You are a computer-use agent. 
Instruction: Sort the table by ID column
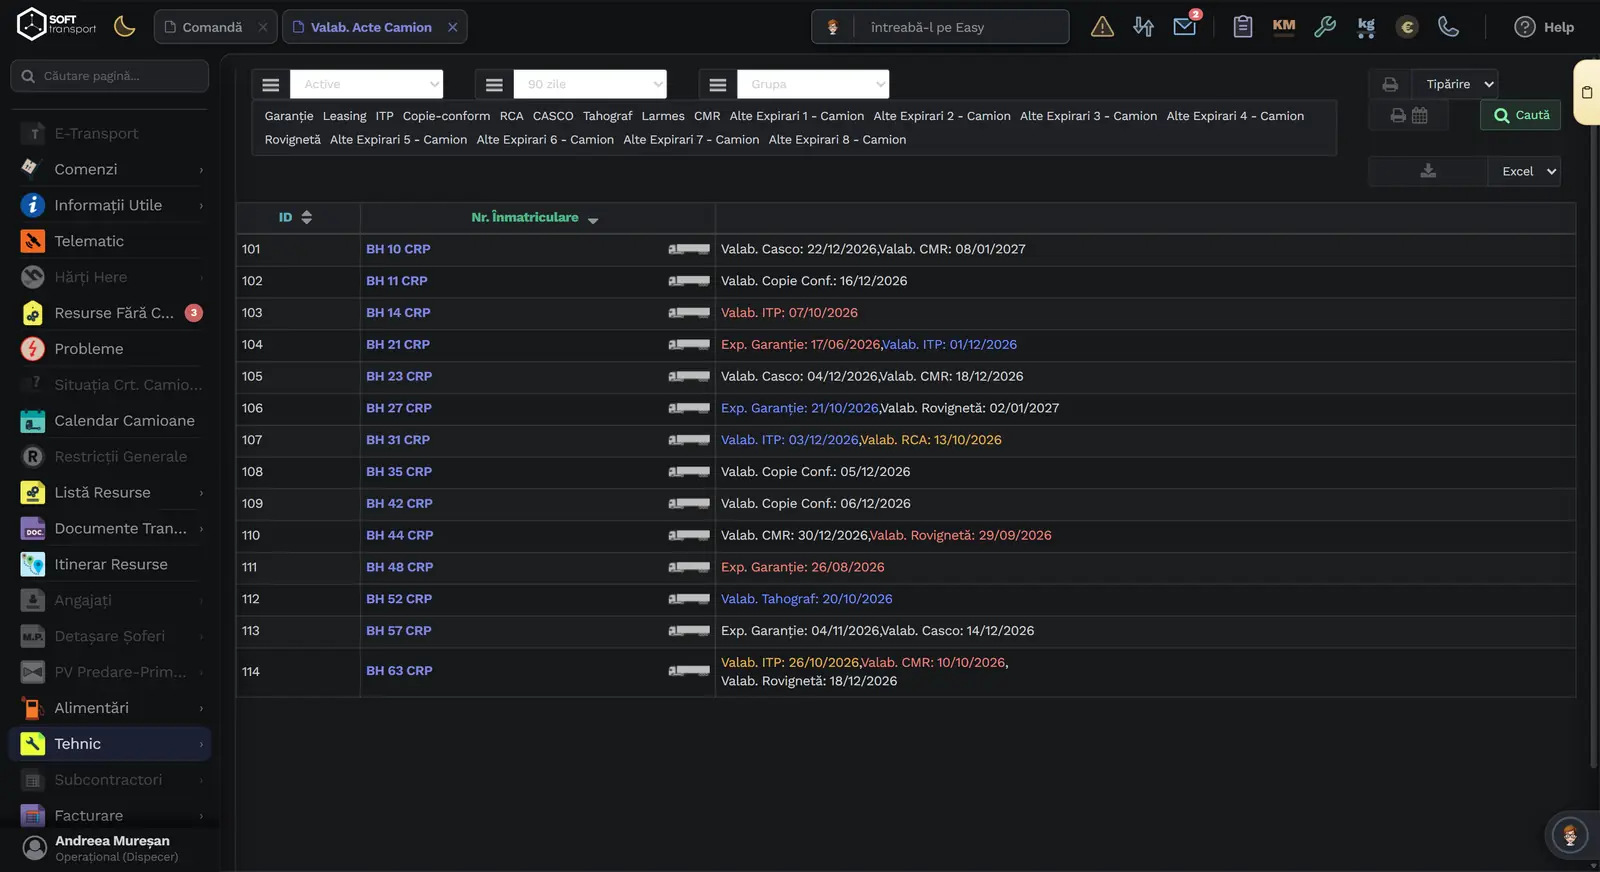point(295,217)
